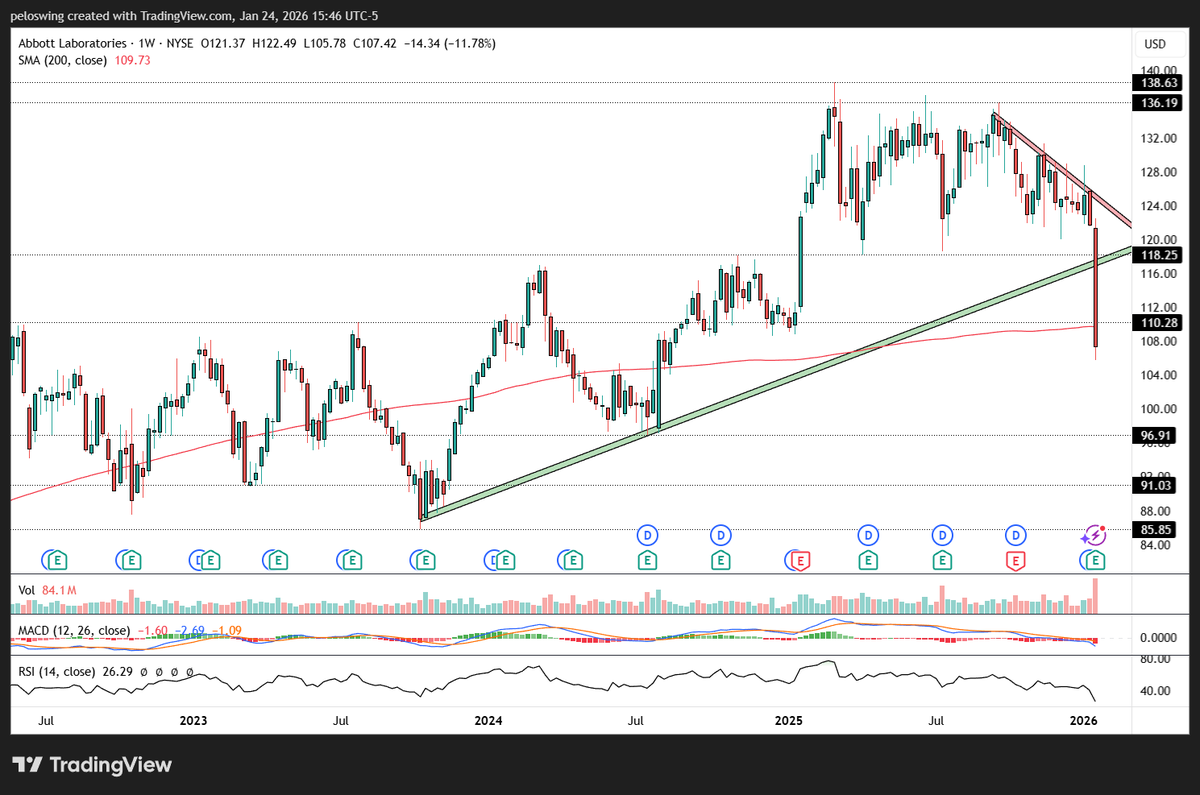Viewport: 1200px width, 795px height.
Task: Open the red earnings marker above the 2025 label
Action: 800,560
